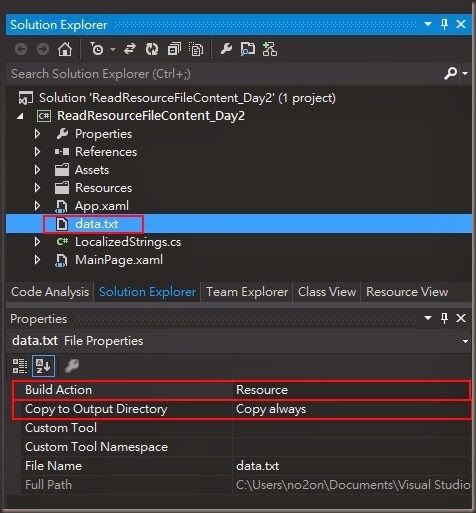Expand MainPage.xaml node

tap(37, 260)
